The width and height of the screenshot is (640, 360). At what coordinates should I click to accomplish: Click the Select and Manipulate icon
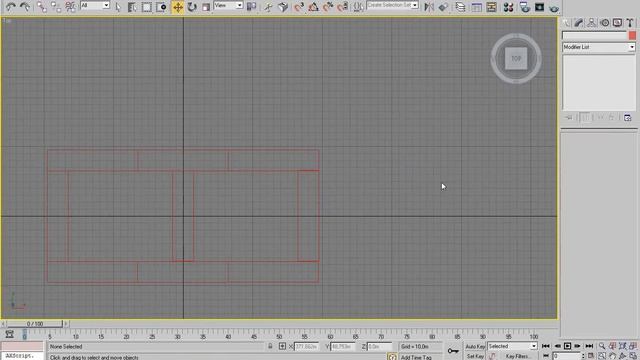pyautogui.click(x=268, y=7)
